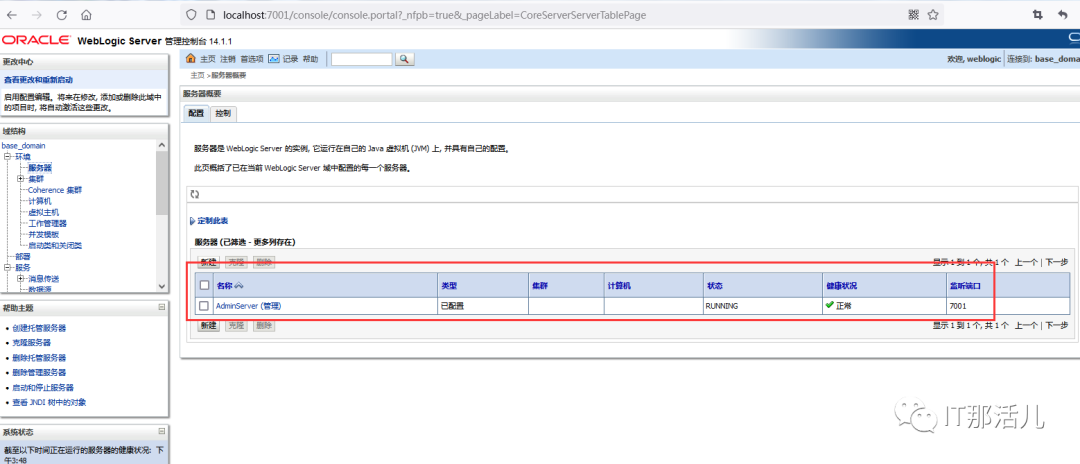The image size is (1080, 464).
Task: Select Coherence 集群 in the tree
Action: [x=55, y=190]
